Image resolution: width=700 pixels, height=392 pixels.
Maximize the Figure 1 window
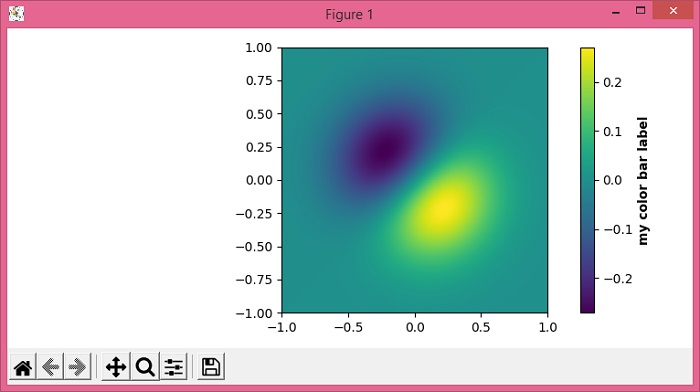click(x=640, y=11)
